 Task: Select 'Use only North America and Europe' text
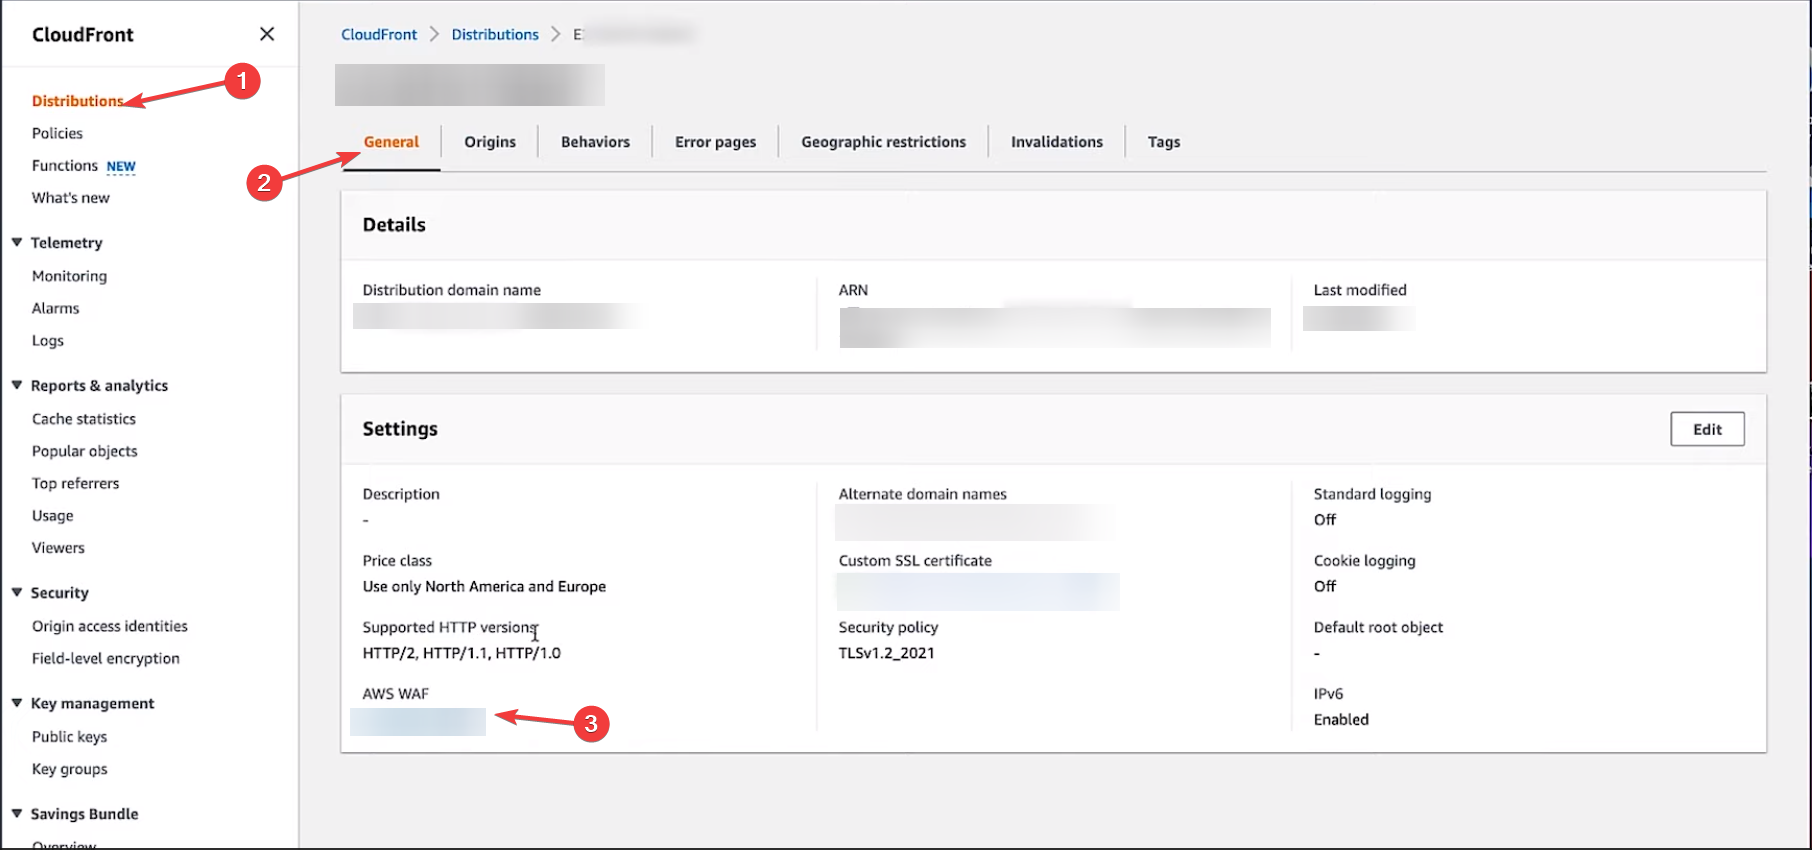click(484, 587)
